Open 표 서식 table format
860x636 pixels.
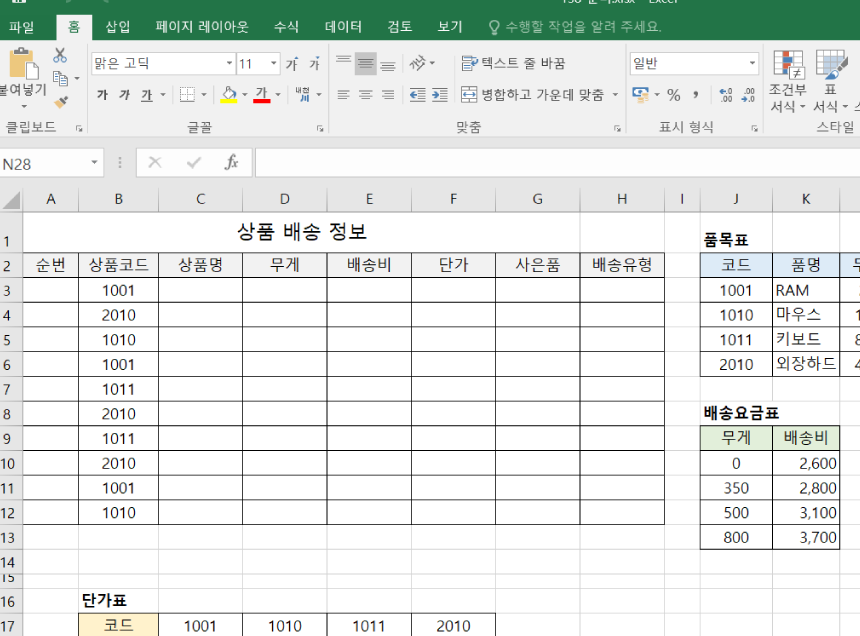830,81
